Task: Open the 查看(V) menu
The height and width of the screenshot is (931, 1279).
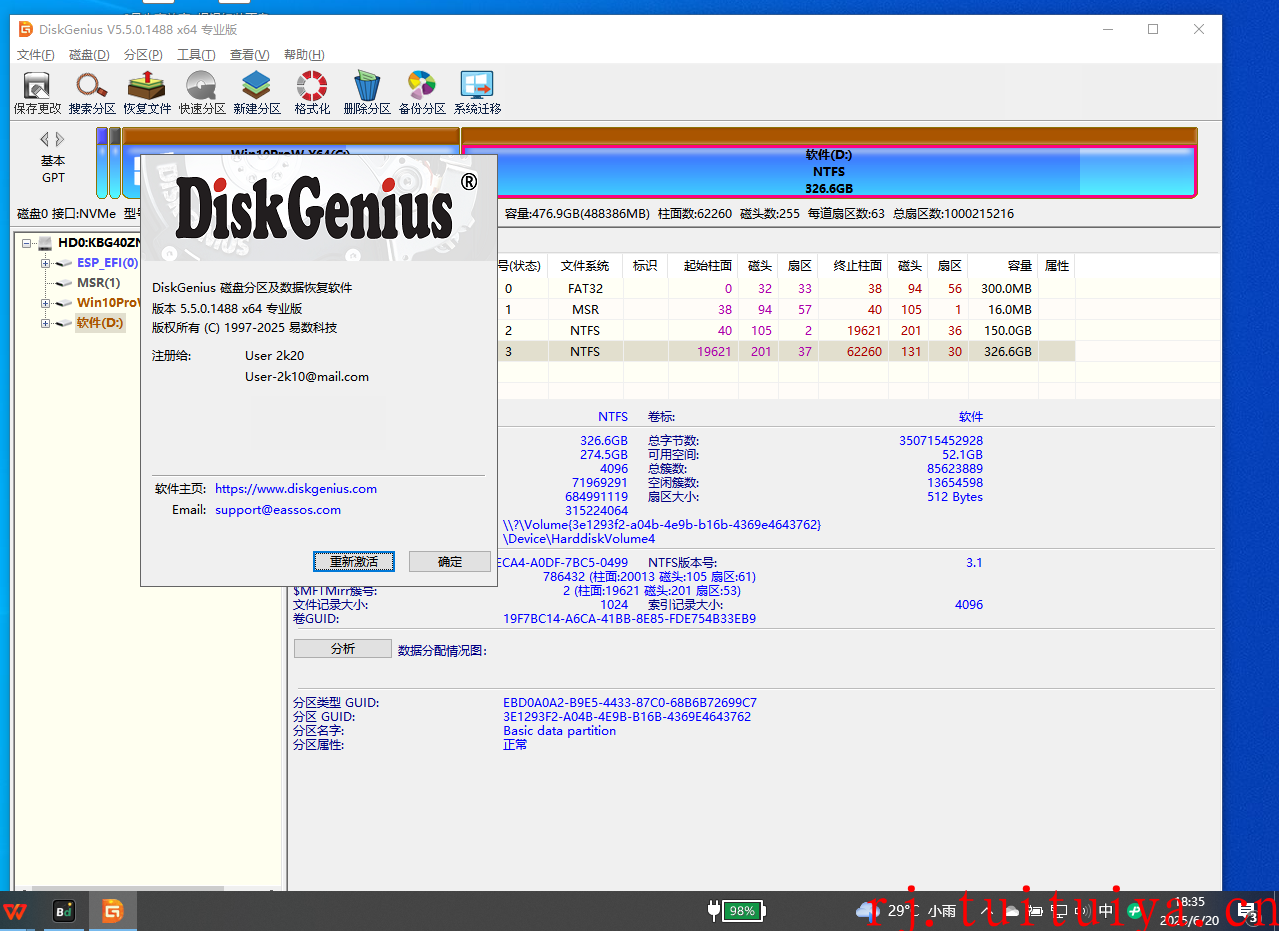Action: pos(249,55)
